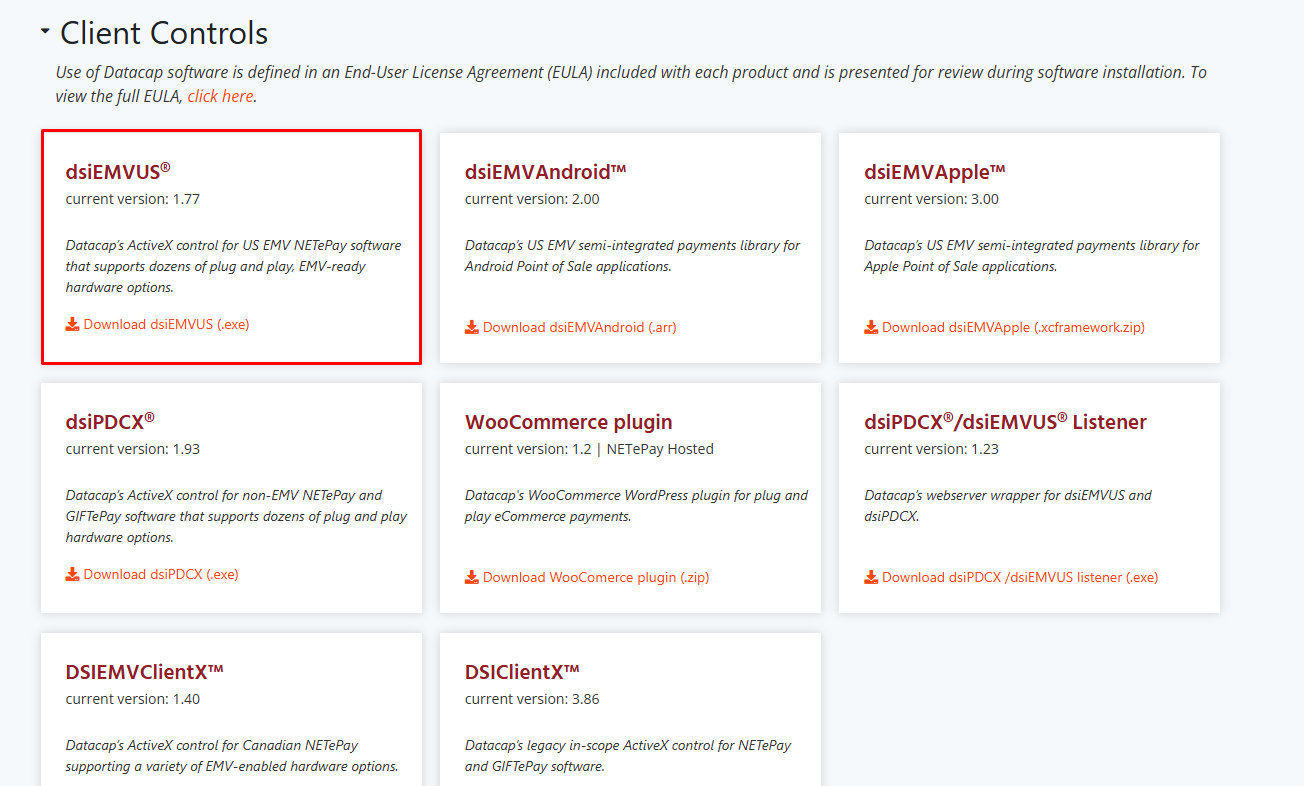1304x786 pixels.
Task: Click the dsiPDCX non-EMV control description
Action: [236, 516]
